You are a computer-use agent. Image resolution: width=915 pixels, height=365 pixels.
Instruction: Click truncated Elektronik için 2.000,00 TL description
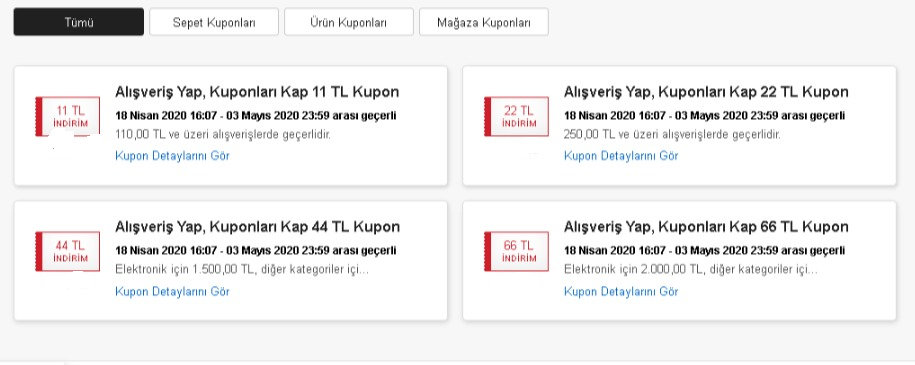(x=691, y=270)
